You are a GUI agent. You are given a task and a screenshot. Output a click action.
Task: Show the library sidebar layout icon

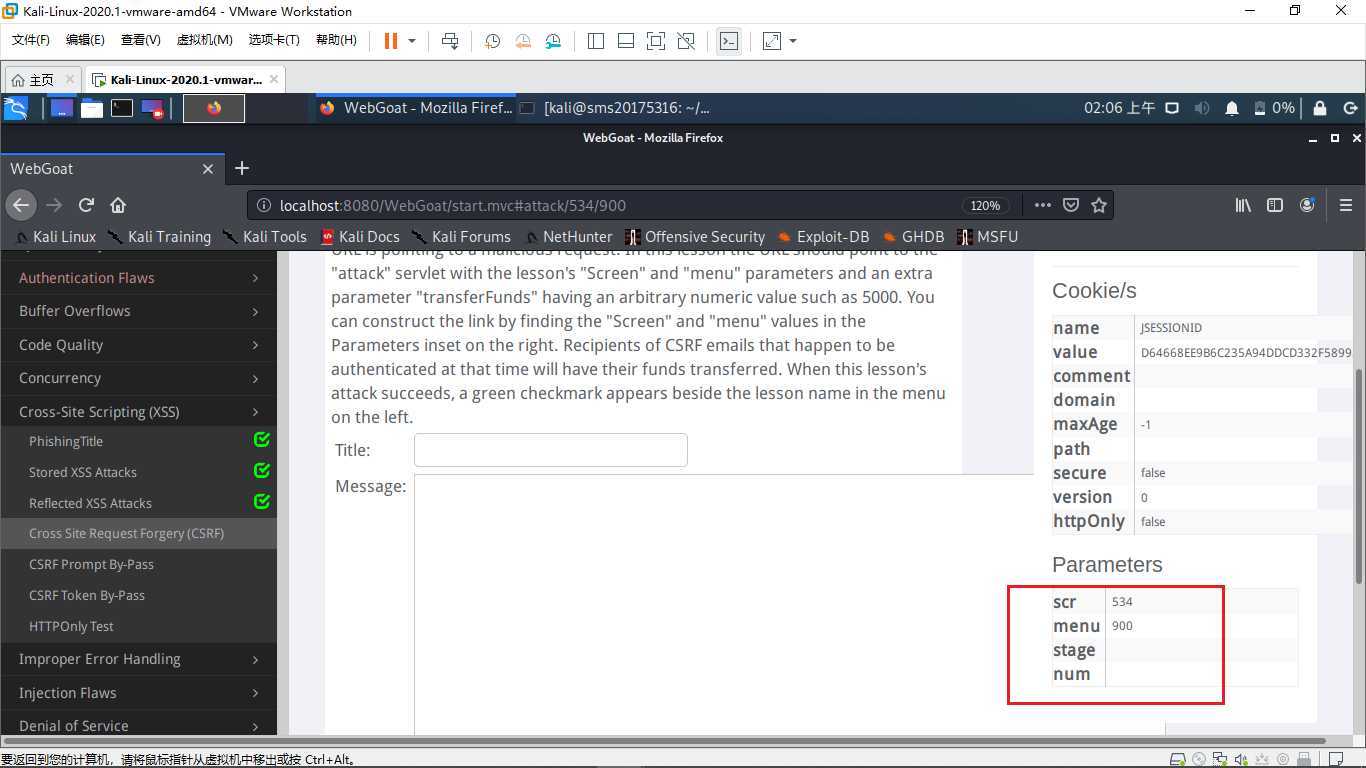596,41
